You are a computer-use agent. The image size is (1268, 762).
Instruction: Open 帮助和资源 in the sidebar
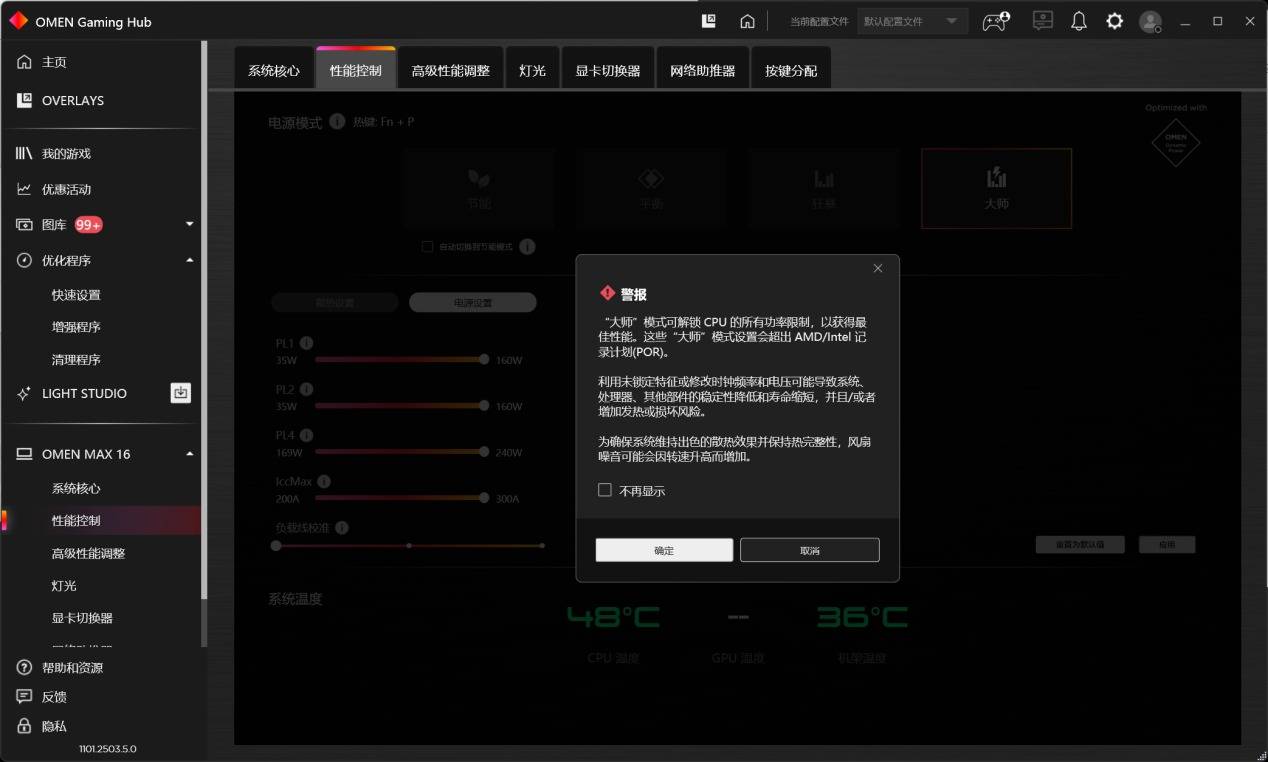pyautogui.click(x=72, y=667)
